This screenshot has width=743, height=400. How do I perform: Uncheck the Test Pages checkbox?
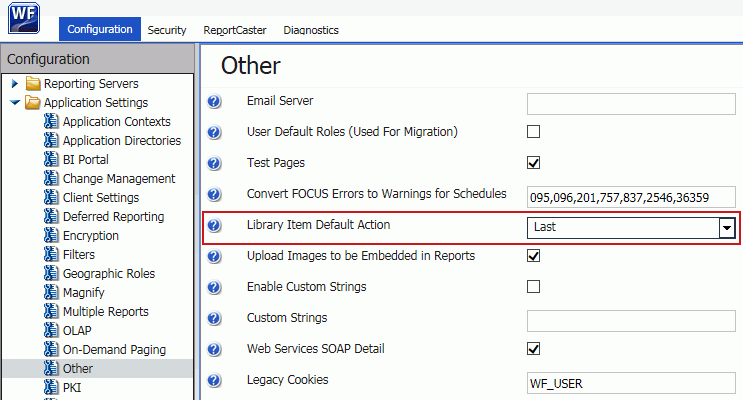click(534, 163)
